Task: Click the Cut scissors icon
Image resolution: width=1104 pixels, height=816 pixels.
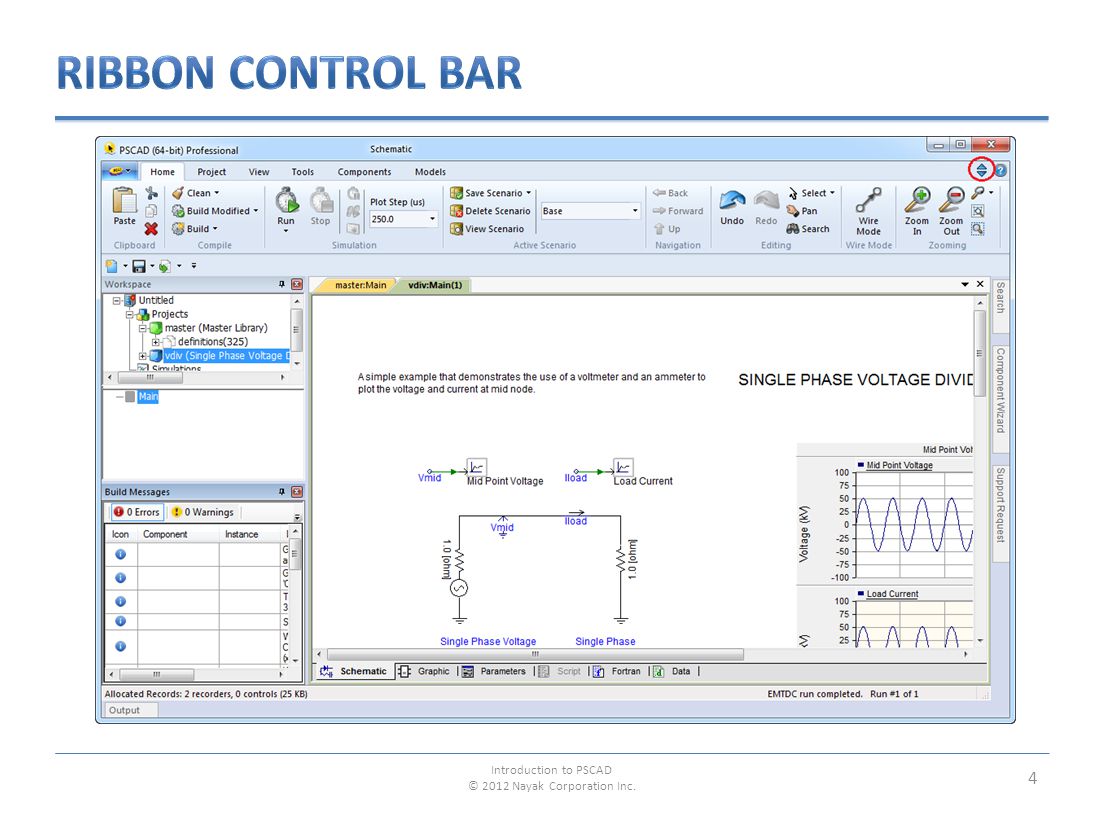Action: pyautogui.click(x=151, y=192)
